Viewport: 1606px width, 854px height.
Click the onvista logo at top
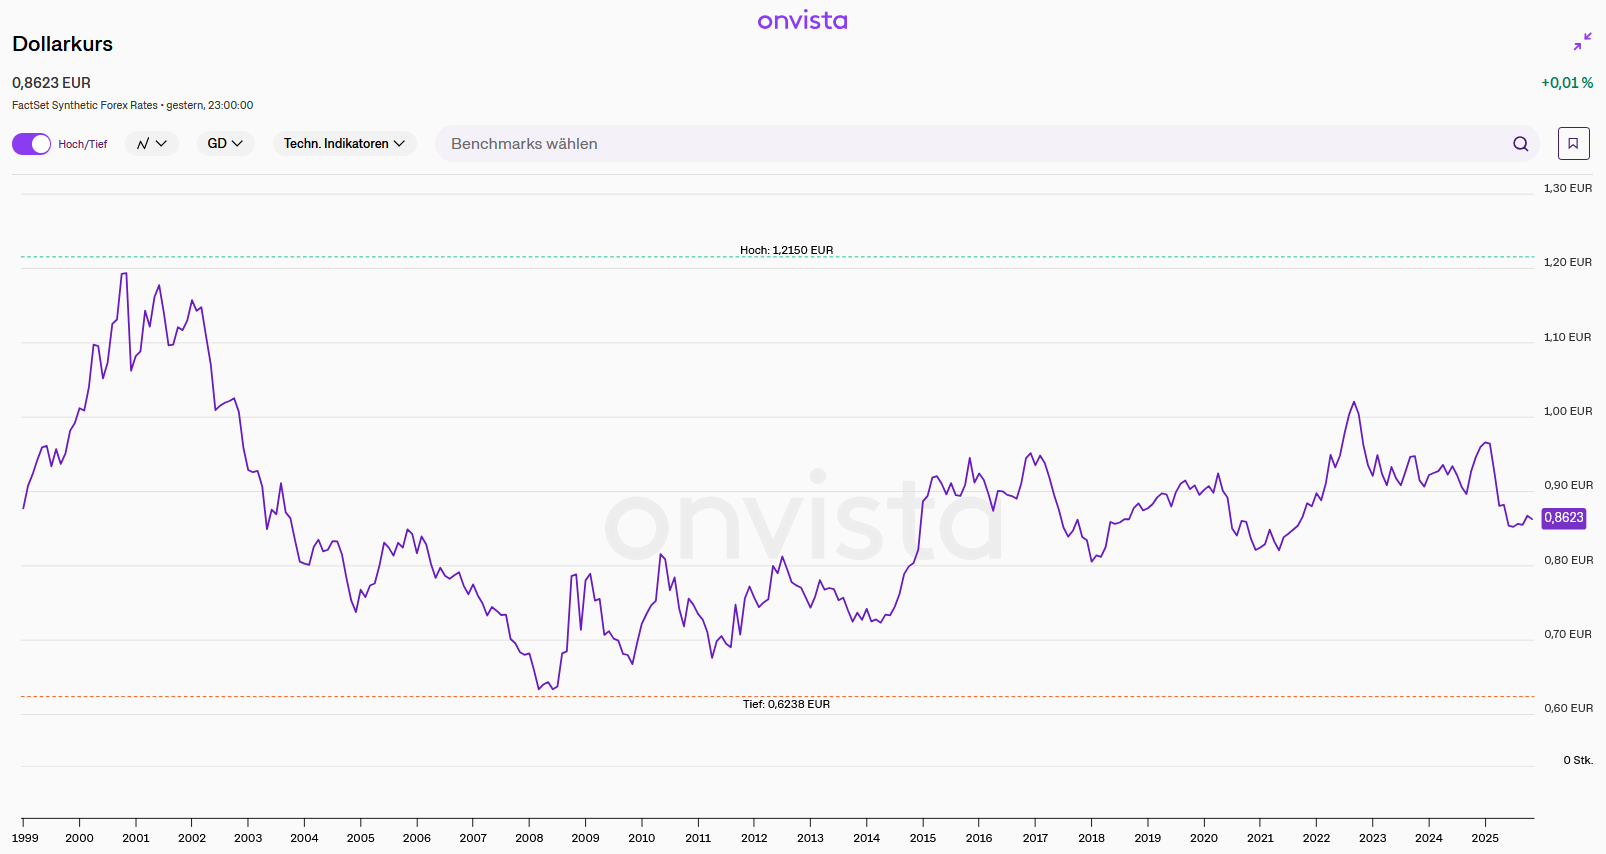802,21
